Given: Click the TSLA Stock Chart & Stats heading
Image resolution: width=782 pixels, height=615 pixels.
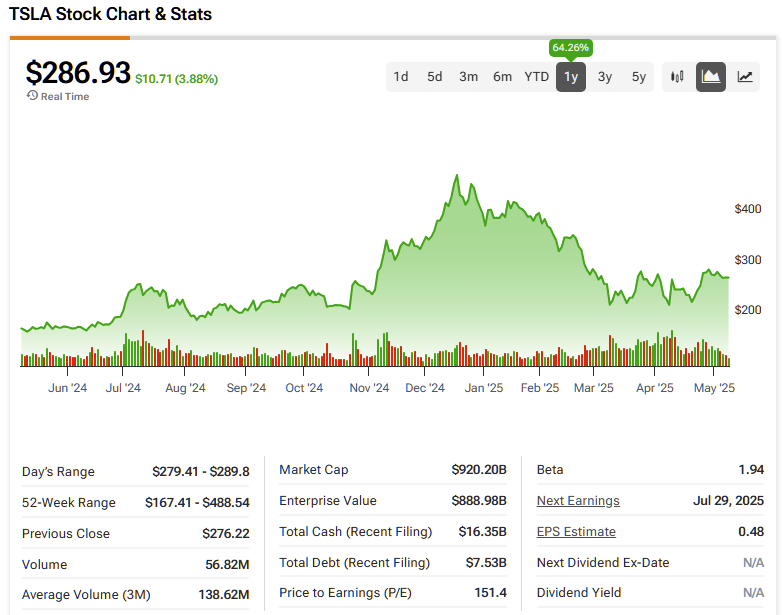Looking at the screenshot, I should tap(110, 14).
